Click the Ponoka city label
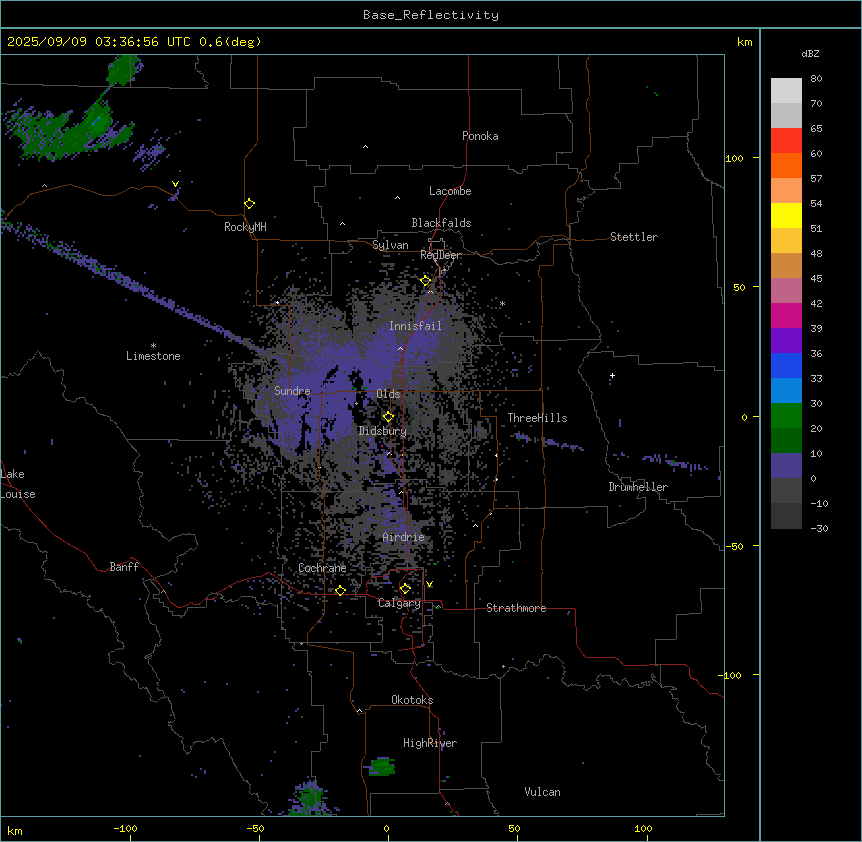This screenshot has width=862, height=842. coord(480,136)
